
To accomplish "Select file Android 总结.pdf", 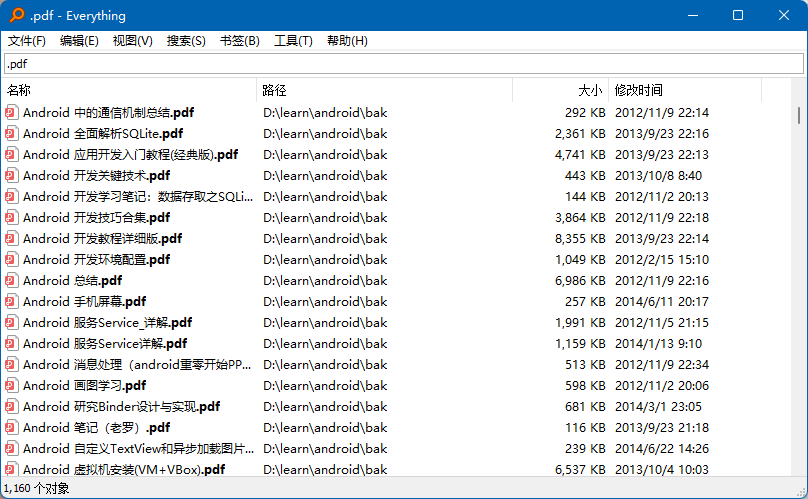I will point(72,280).
